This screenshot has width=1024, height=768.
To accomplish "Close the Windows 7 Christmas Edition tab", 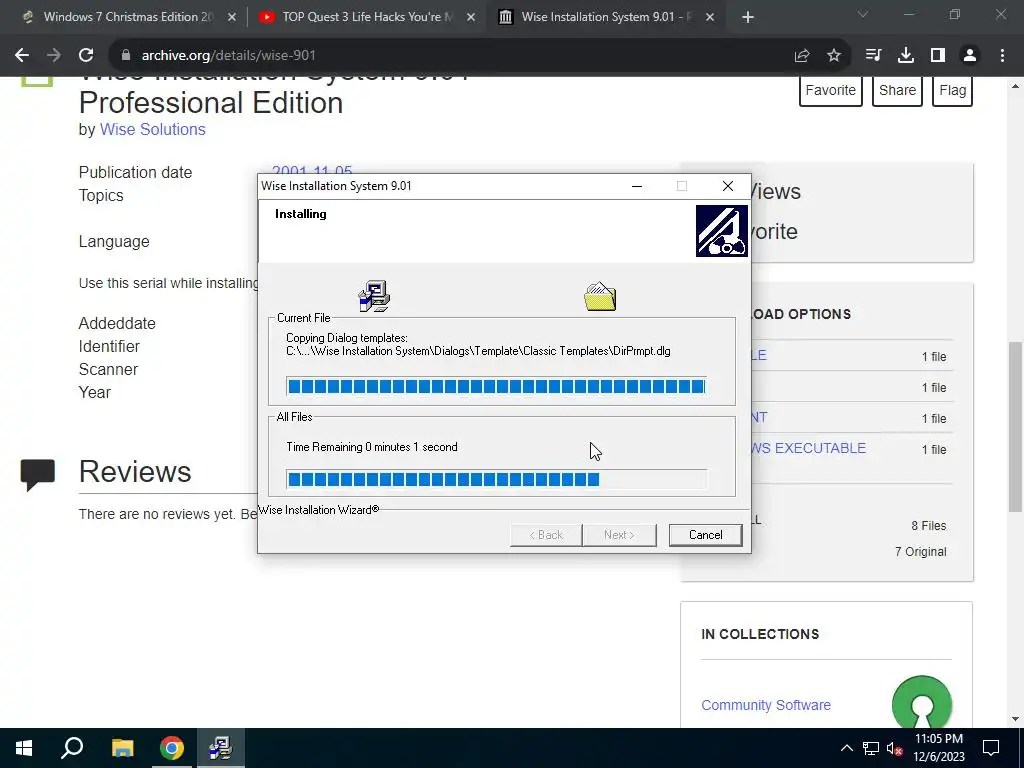I will point(232,18).
